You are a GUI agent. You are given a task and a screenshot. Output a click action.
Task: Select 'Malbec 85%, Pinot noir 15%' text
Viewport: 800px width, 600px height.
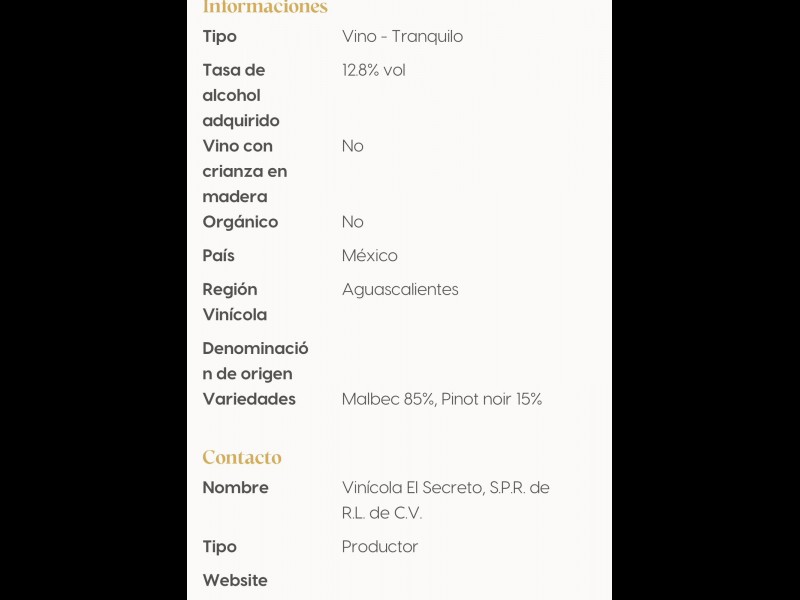tap(442, 399)
